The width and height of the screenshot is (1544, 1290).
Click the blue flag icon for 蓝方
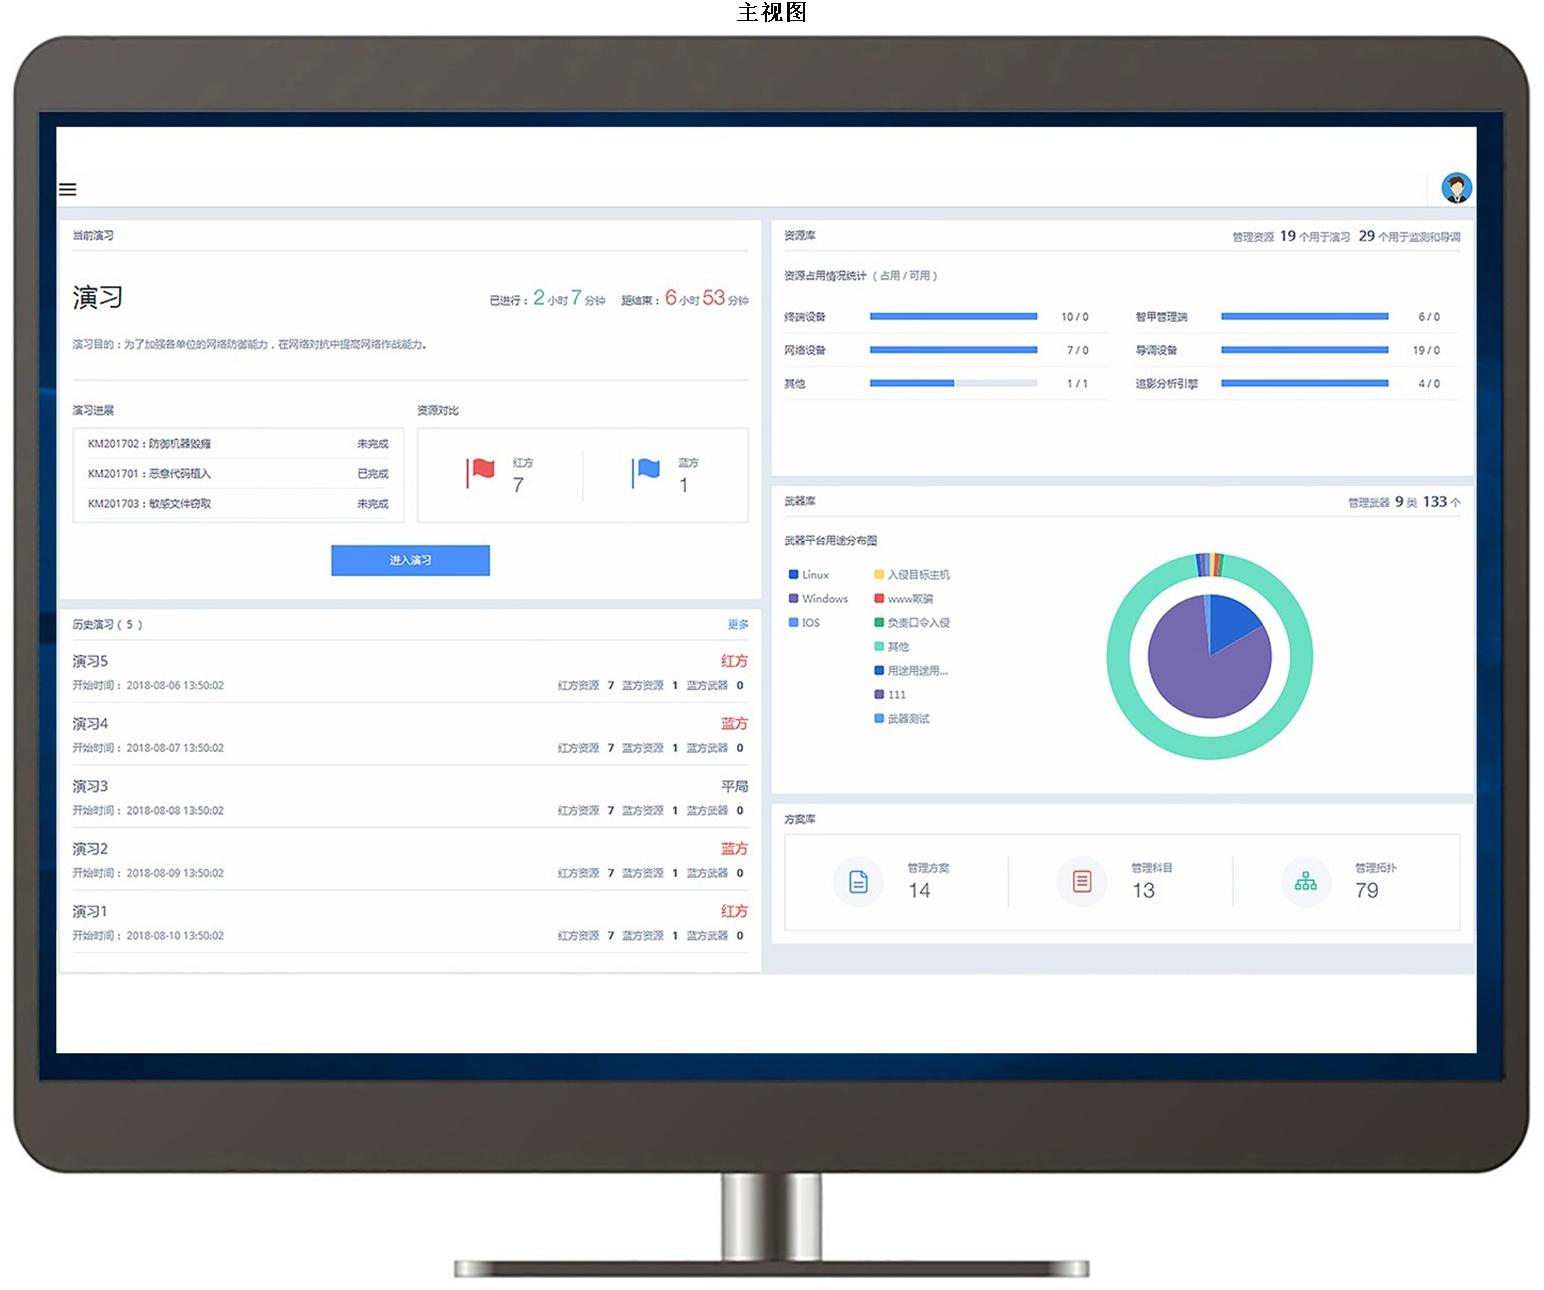coord(646,472)
